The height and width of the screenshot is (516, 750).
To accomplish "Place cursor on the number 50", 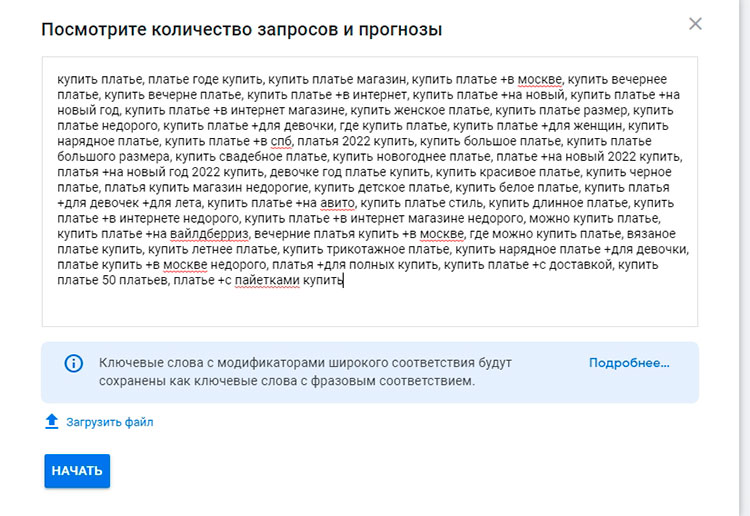I will click(110, 282).
